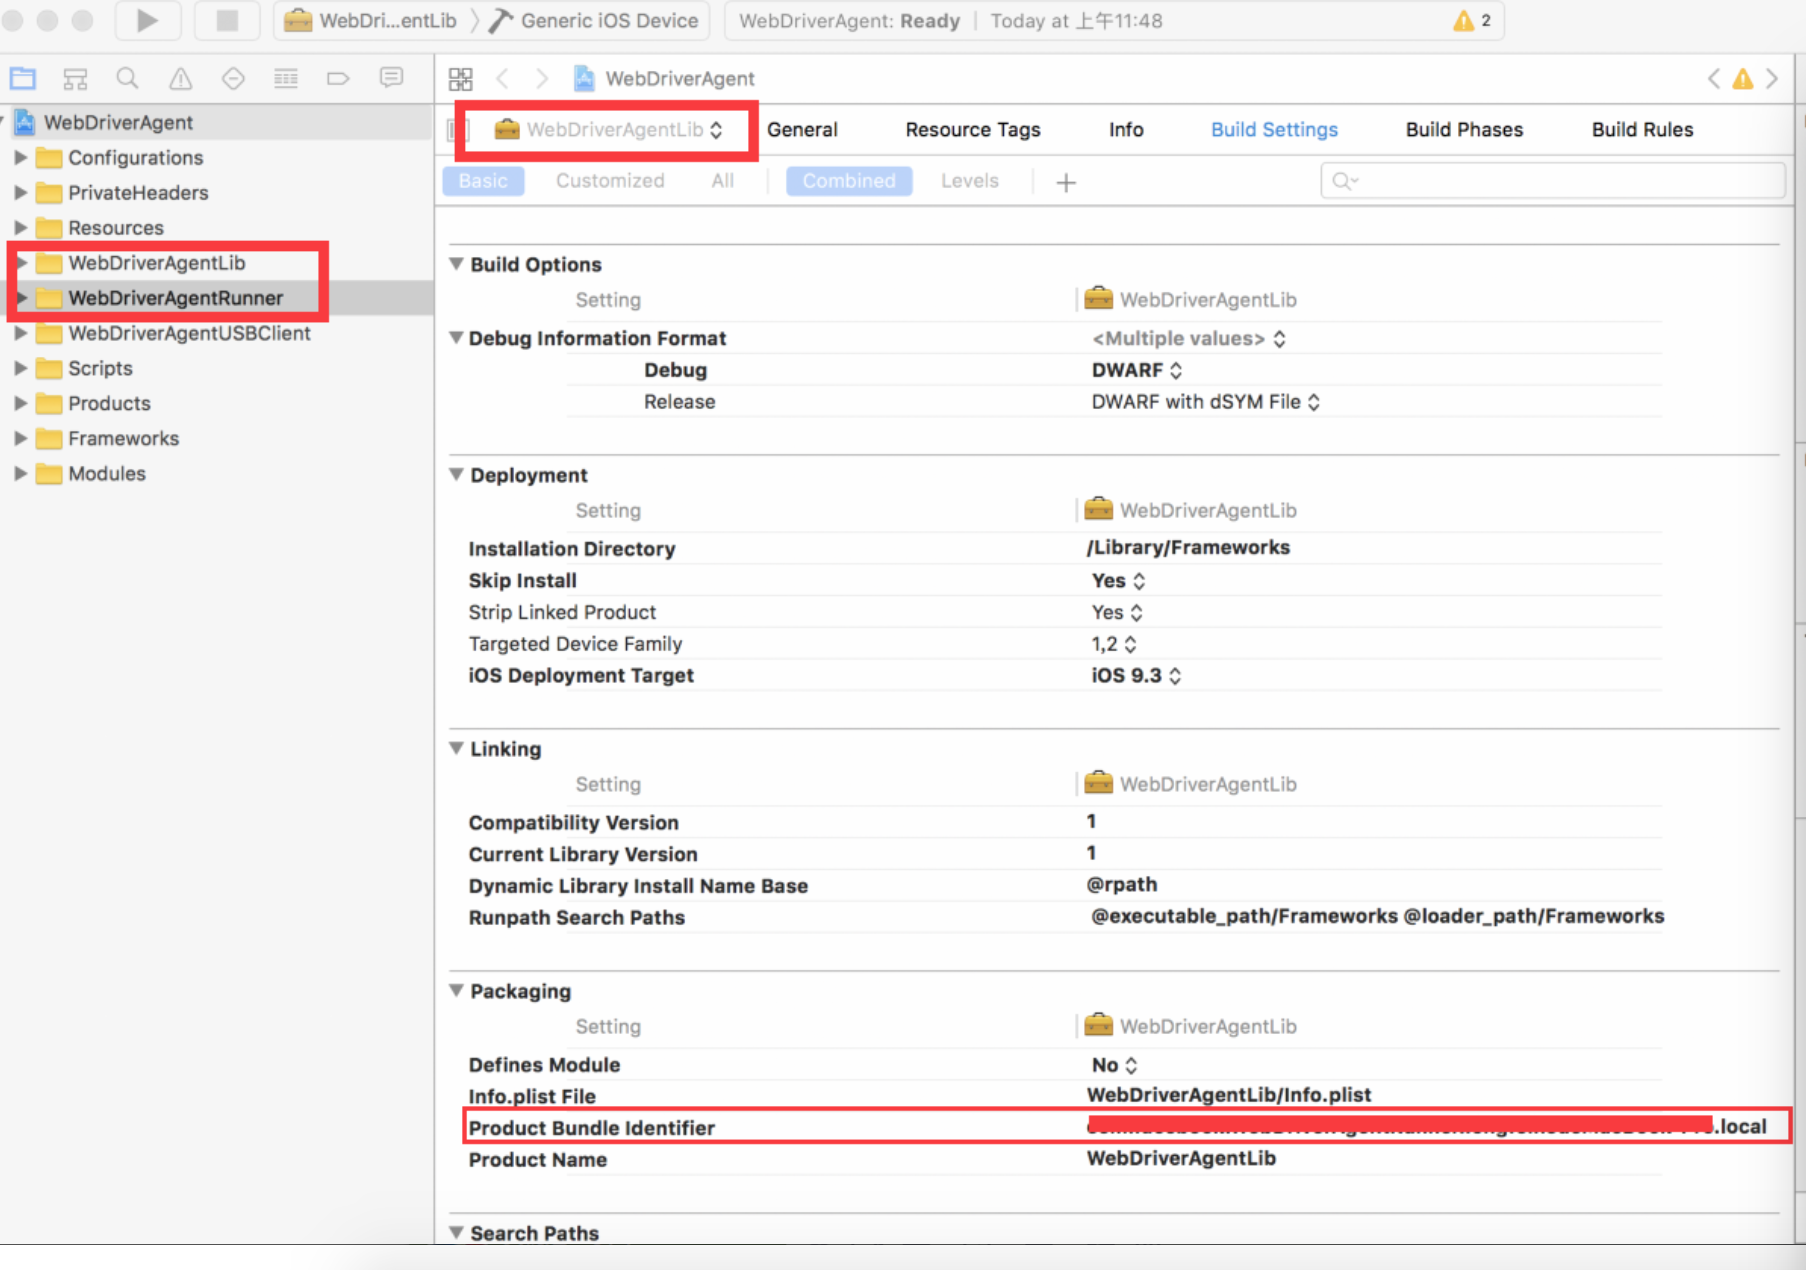Collapse the Packaging section
Image resolution: width=1806 pixels, height=1270 pixels.
click(457, 991)
